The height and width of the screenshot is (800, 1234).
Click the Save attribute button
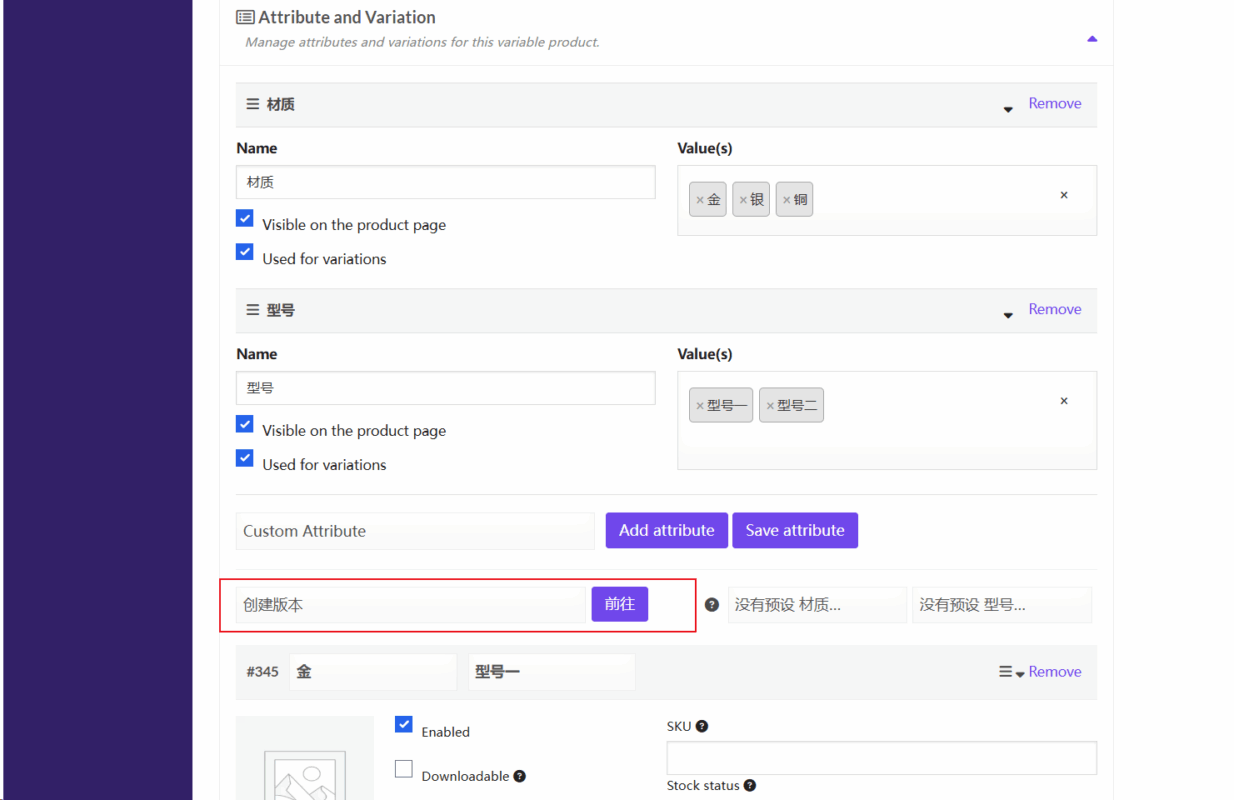[795, 531]
